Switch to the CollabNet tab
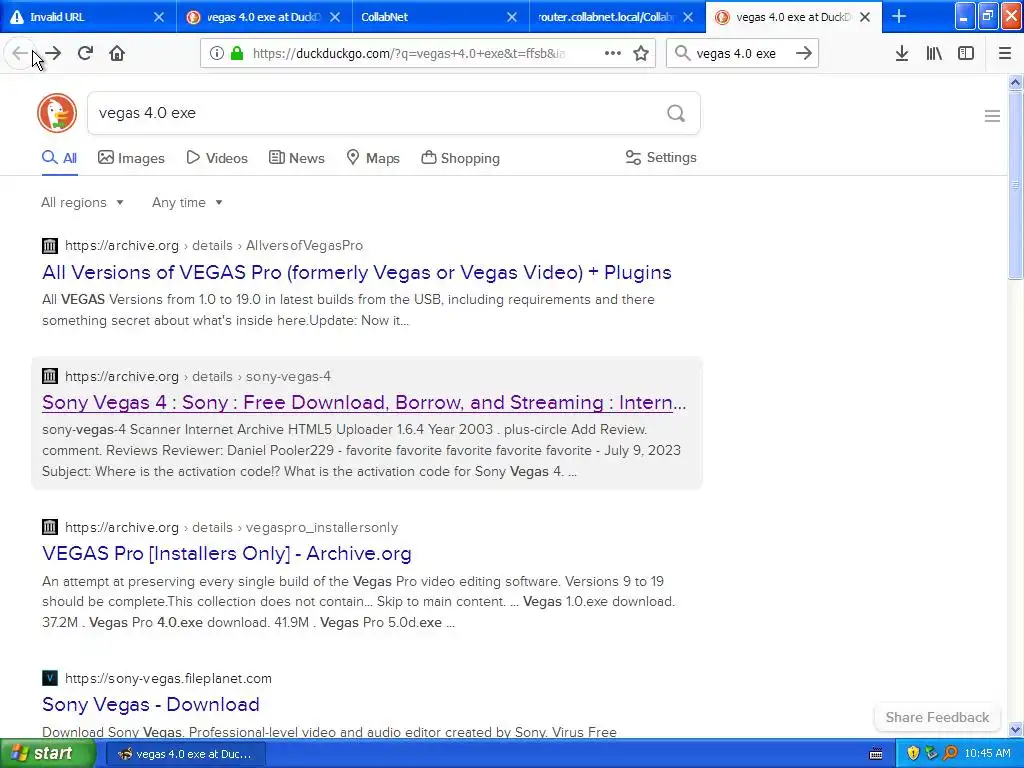Viewport: 1024px width, 768px height. click(441, 17)
